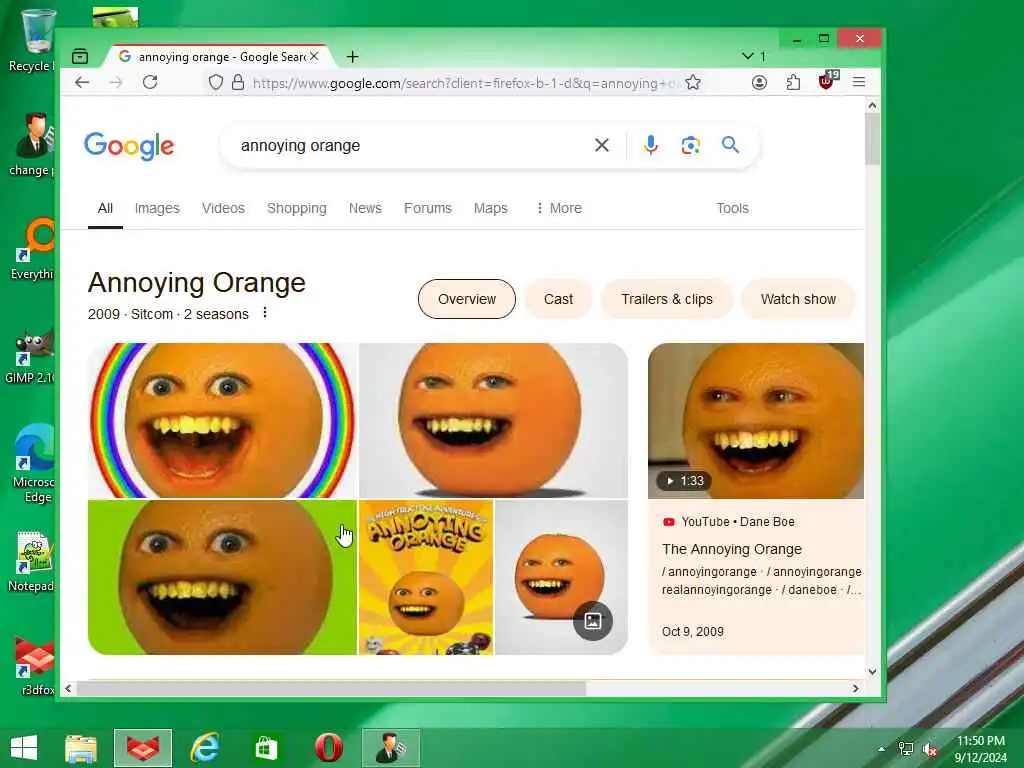This screenshot has height=768, width=1024.
Task: Open three-dot menu beside 2 seasons
Action: pos(264,313)
